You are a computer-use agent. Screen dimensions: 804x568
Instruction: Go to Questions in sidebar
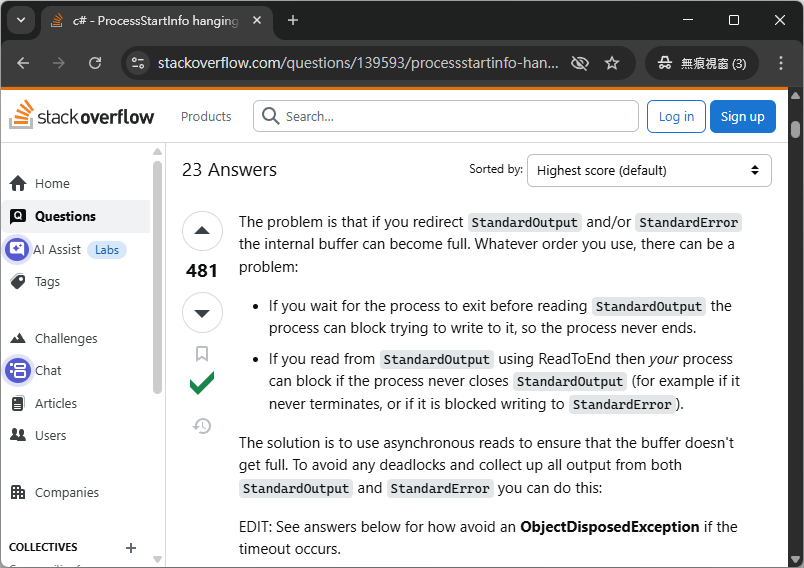pyautogui.click(x=65, y=216)
